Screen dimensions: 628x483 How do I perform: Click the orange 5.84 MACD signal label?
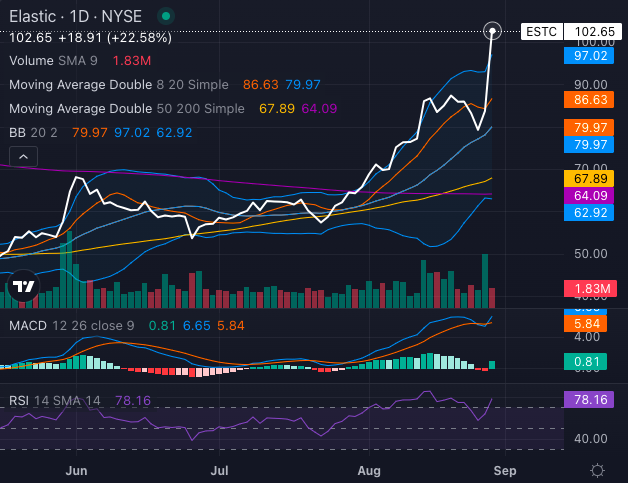585,324
